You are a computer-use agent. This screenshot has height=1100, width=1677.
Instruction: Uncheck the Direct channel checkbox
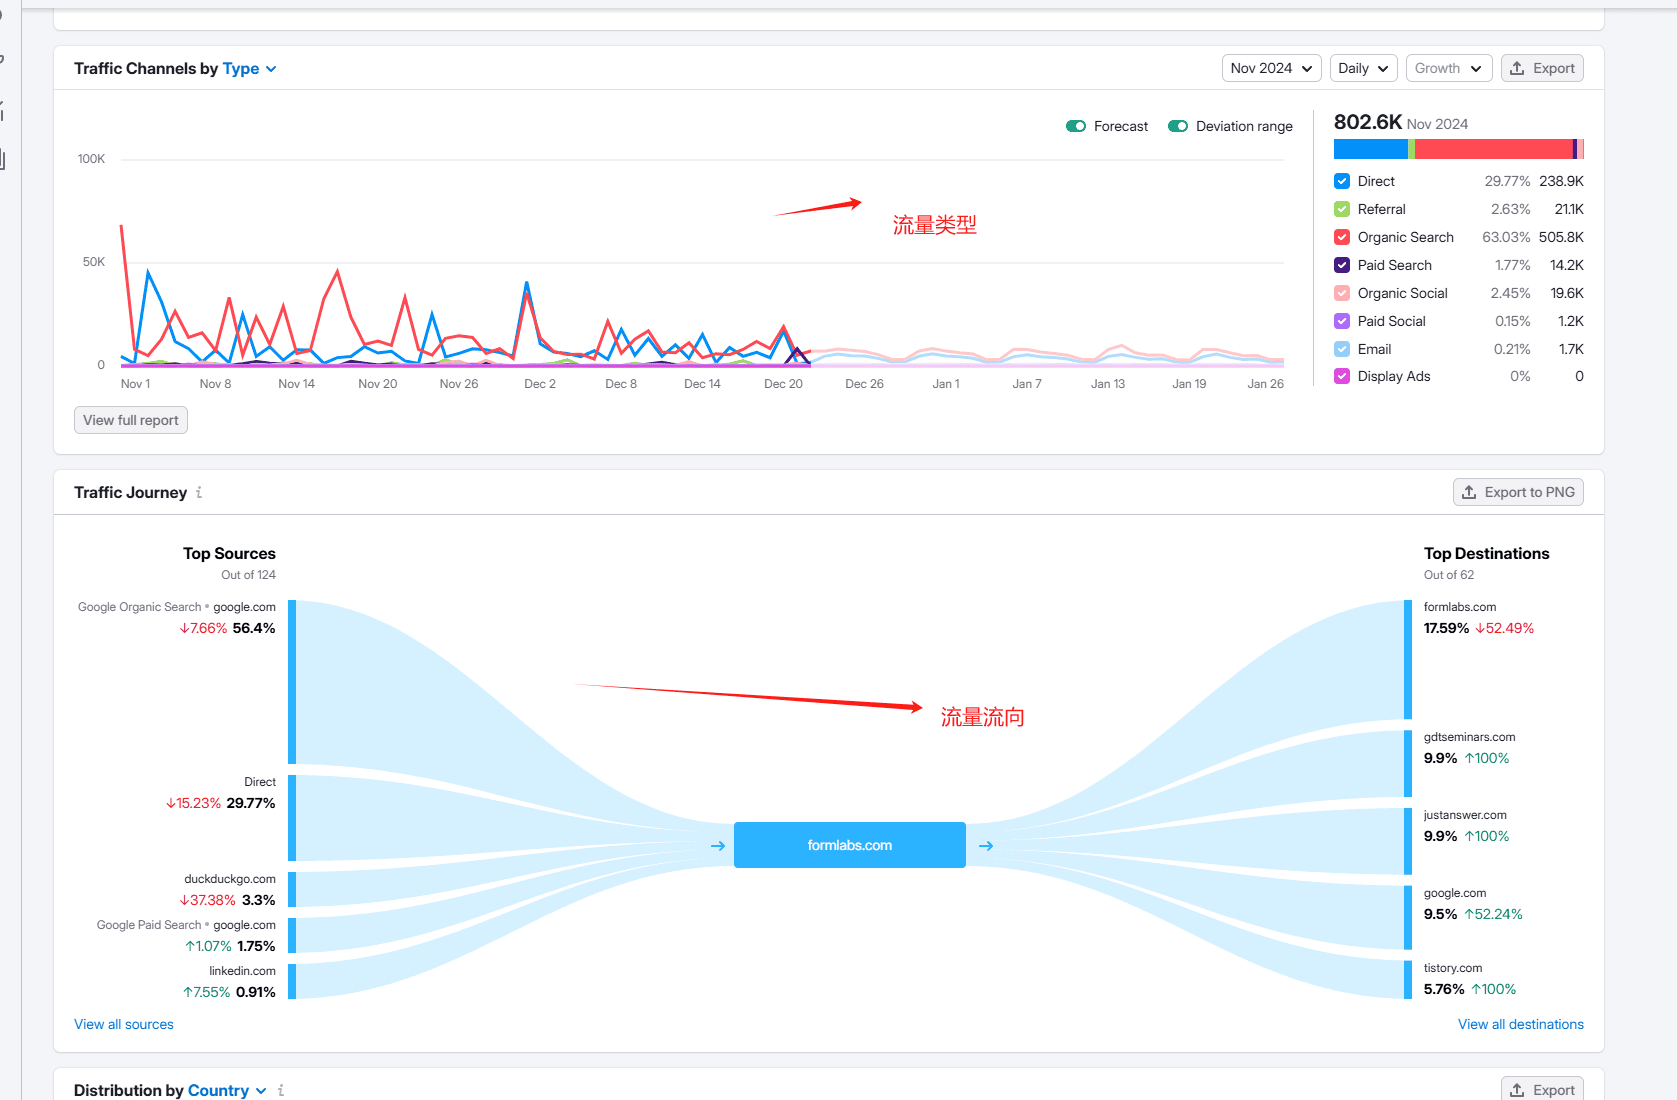1342,181
